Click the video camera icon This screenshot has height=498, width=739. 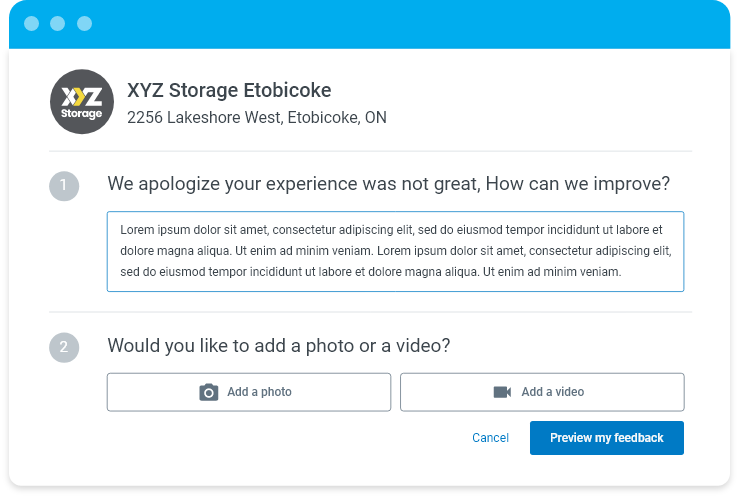tap(502, 392)
